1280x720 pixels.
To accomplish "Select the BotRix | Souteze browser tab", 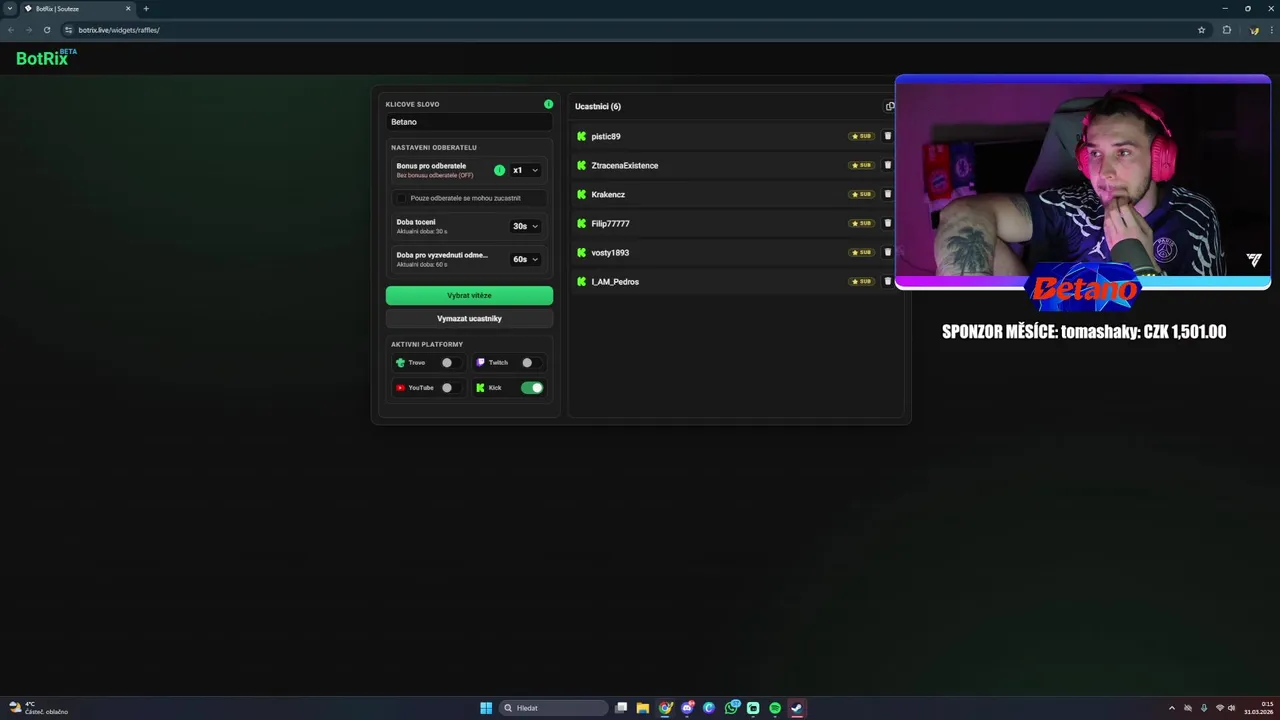I will click(x=78, y=9).
